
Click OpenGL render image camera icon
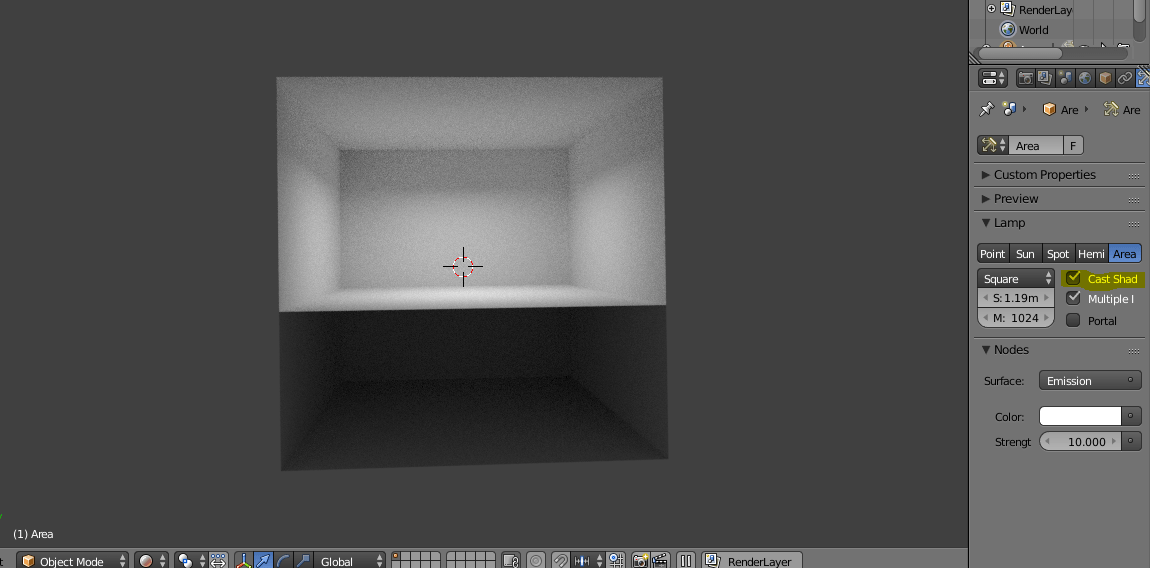pos(640,561)
